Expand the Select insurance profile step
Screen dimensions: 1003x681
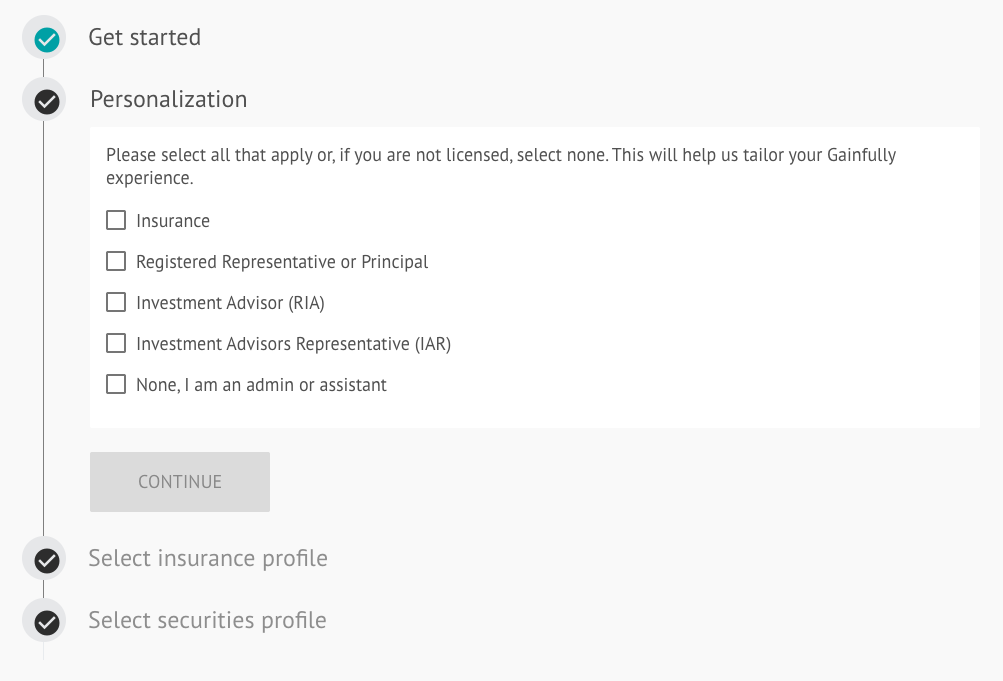pos(208,558)
